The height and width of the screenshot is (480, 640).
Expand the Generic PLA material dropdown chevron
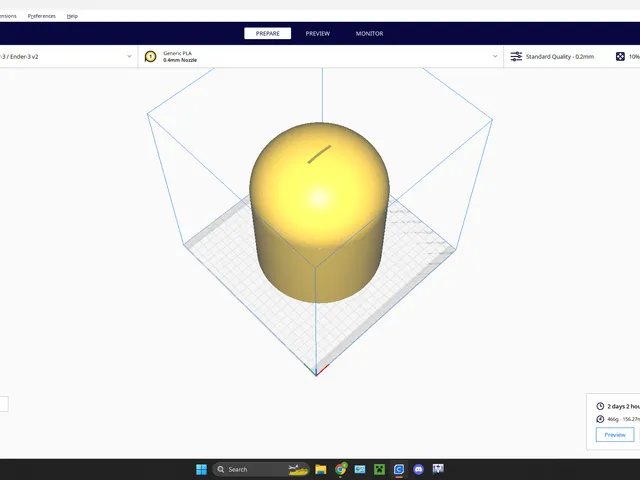[495, 56]
